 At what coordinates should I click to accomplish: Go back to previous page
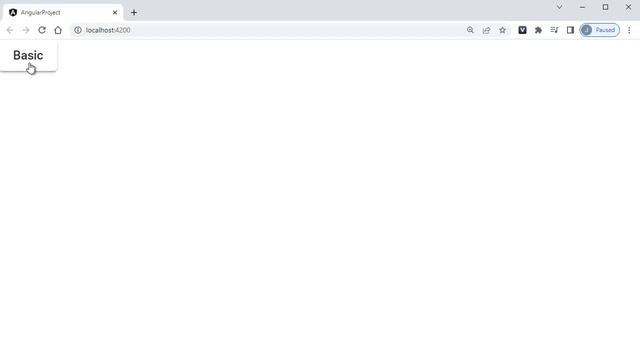click(10, 30)
